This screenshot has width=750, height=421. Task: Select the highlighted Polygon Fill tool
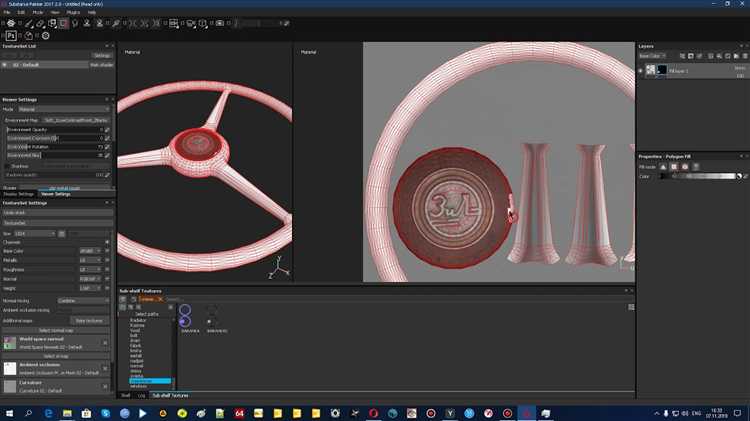pos(64,23)
